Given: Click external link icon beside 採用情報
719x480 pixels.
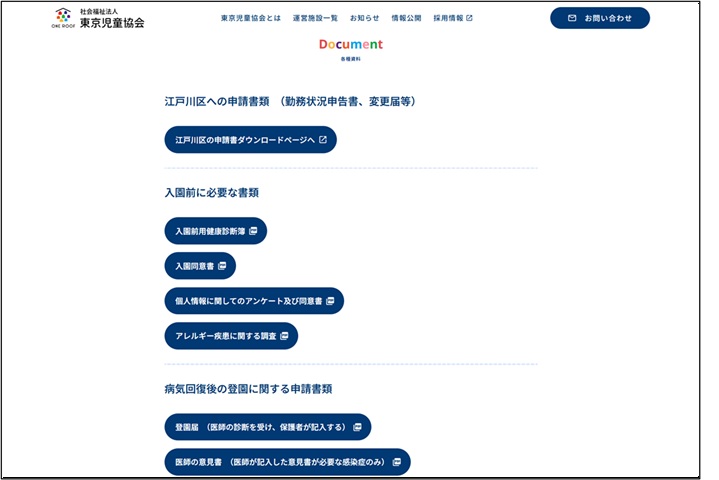Looking at the screenshot, I should [x=470, y=18].
